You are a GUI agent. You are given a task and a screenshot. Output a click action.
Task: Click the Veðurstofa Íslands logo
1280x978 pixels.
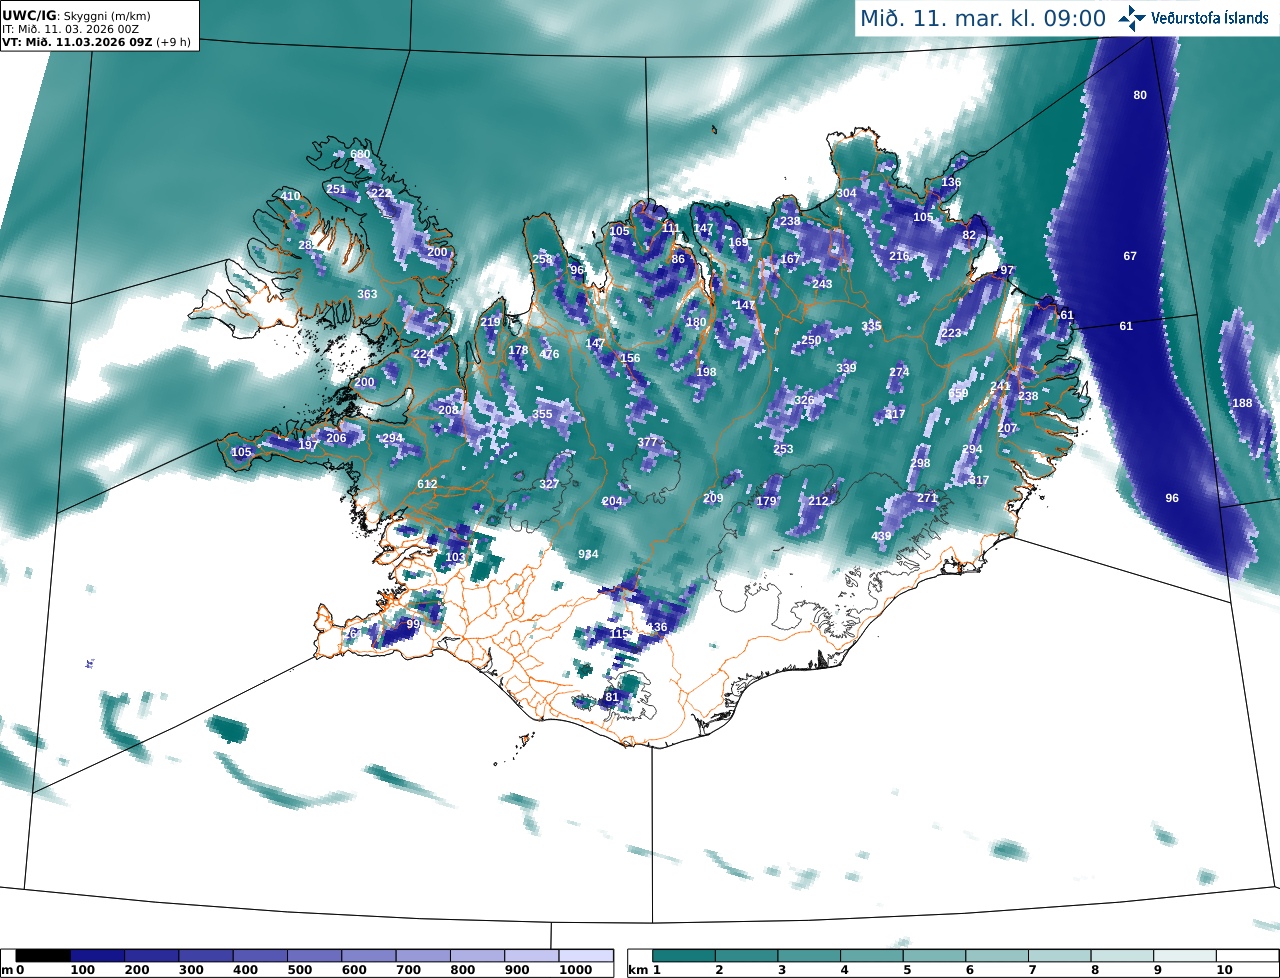pyautogui.click(x=1192, y=18)
